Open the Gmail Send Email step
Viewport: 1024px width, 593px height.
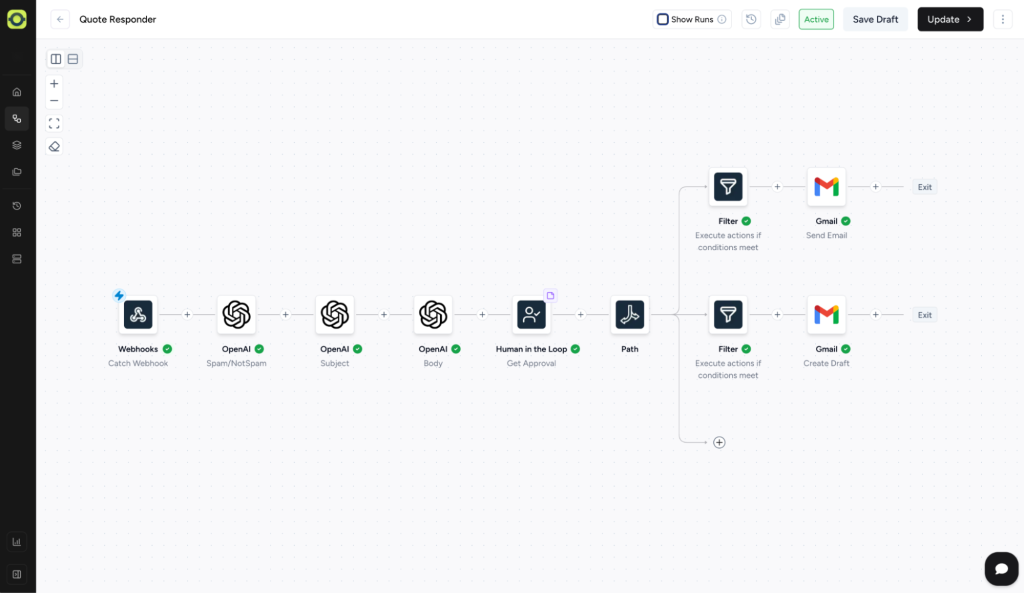[826, 187]
